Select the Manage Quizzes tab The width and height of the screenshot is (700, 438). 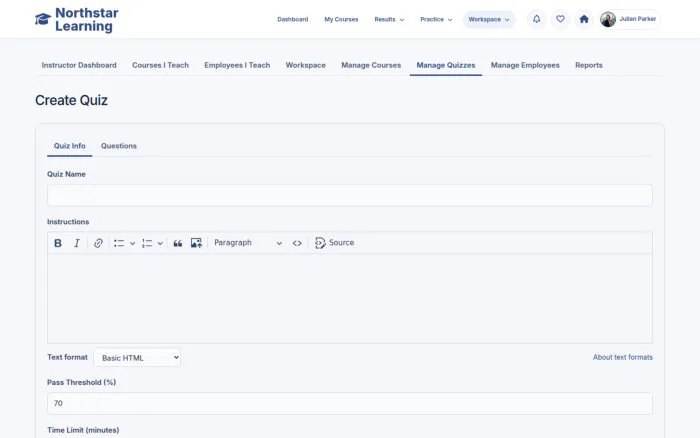click(446, 65)
